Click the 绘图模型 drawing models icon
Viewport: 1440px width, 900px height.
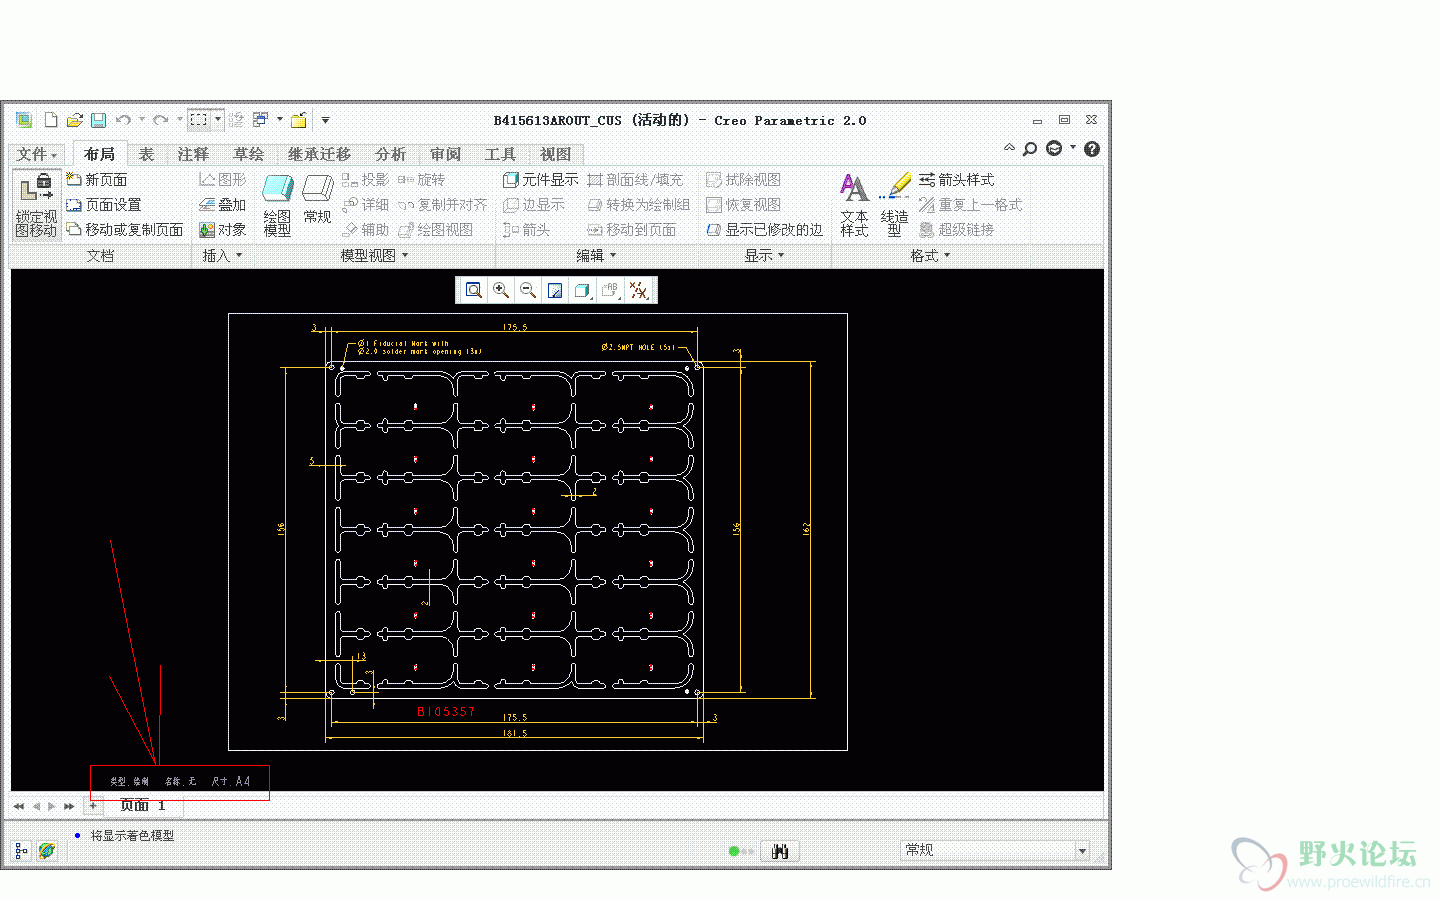coord(277,205)
